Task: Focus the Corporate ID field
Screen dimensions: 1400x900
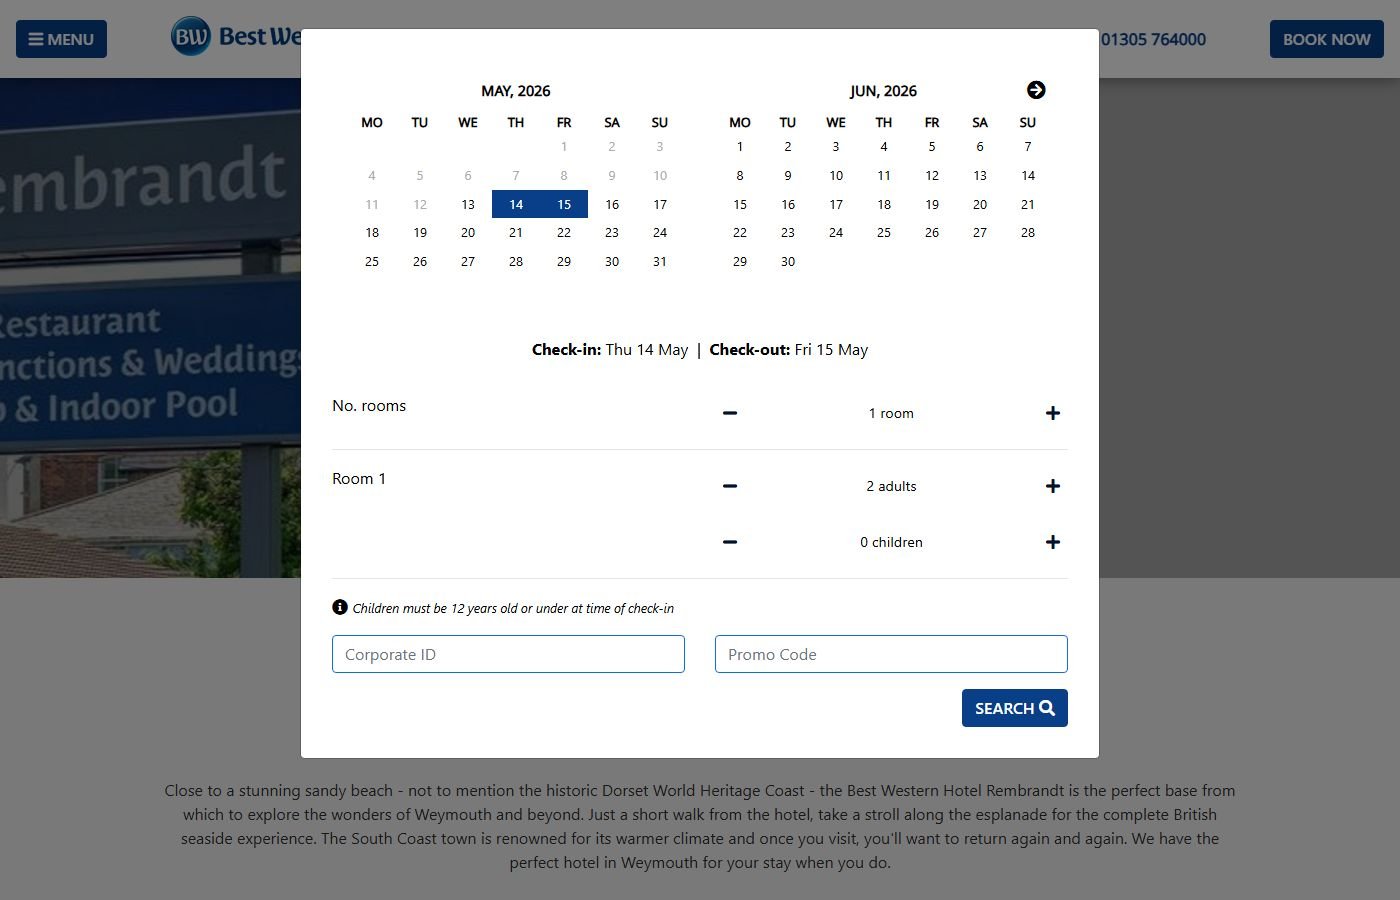Action: pyautogui.click(x=508, y=654)
